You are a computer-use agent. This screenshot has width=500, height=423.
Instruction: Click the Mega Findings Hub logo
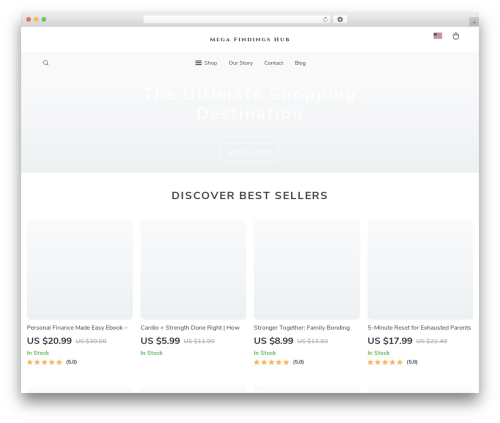point(250,39)
